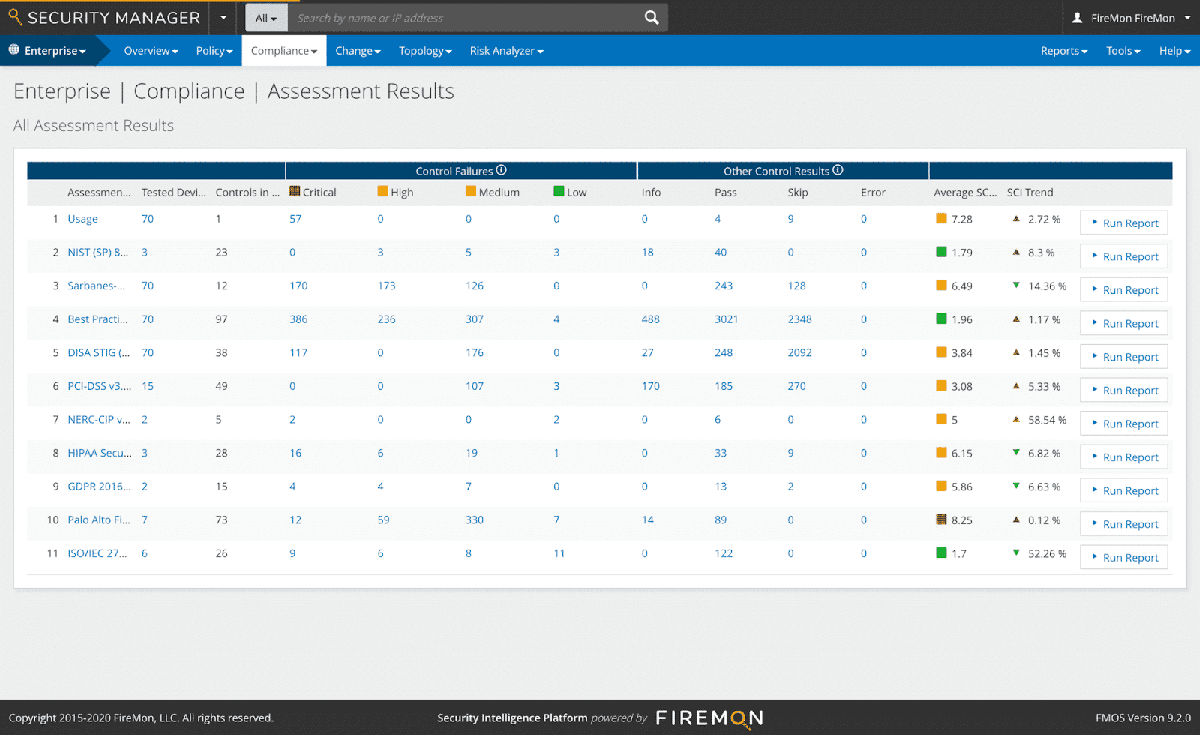This screenshot has width=1200, height=735.
Task: Click the Enterprise globe icon
Action: (x=13, y=48)
